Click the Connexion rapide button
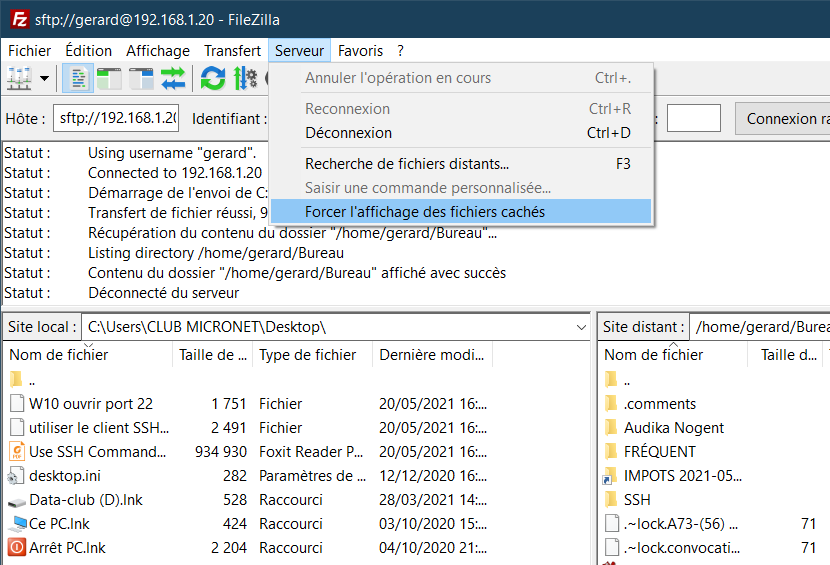 click(782, 119)
